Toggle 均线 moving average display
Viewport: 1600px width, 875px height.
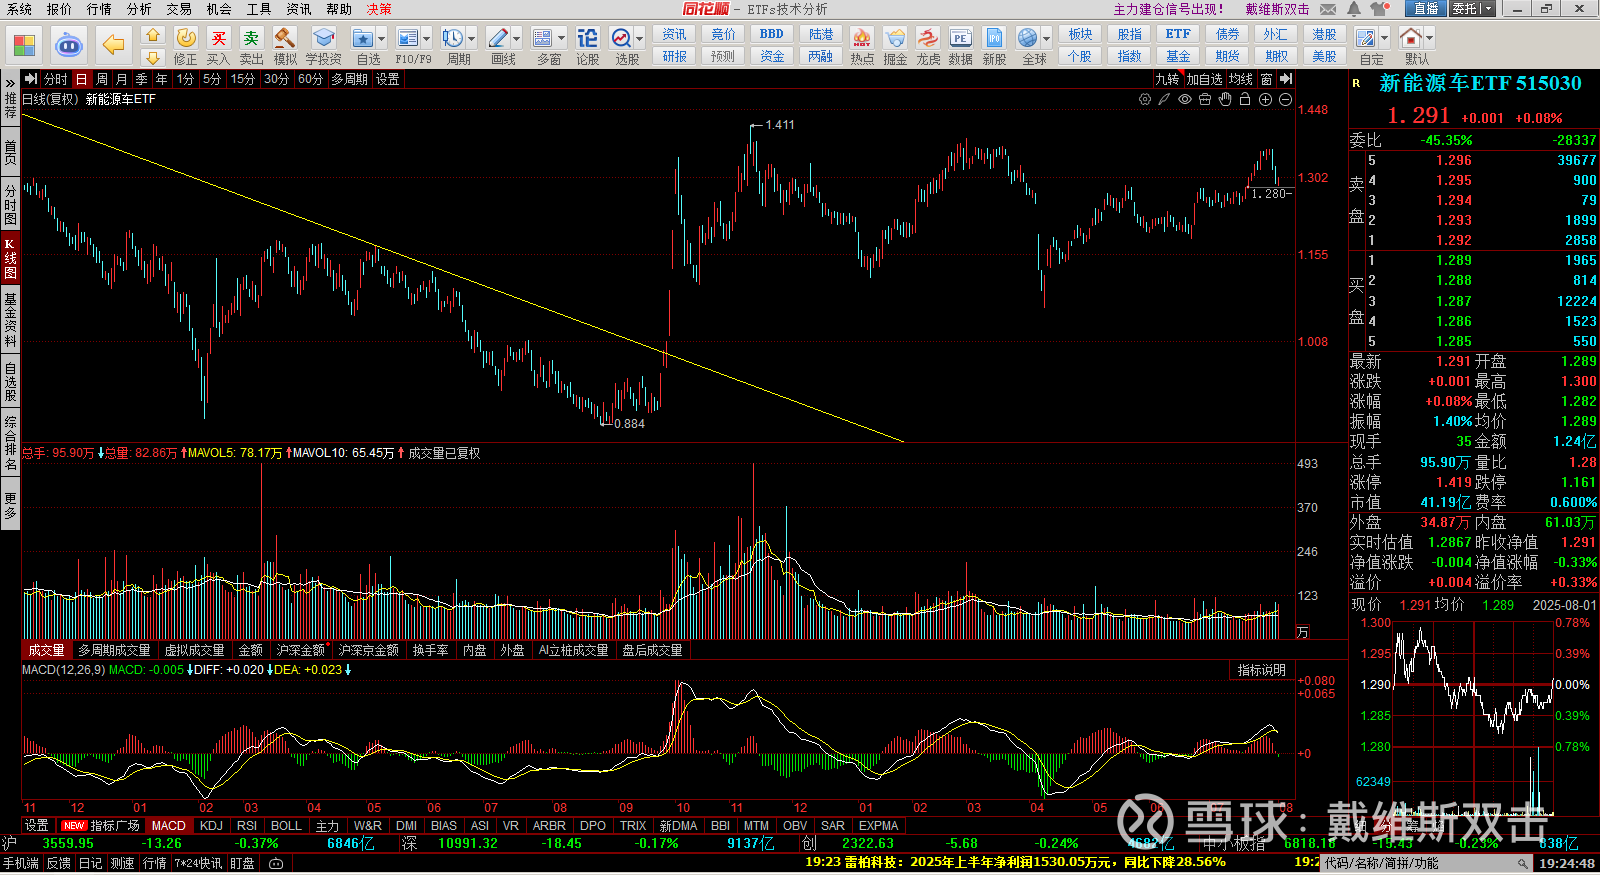[x=1241, y=79]
